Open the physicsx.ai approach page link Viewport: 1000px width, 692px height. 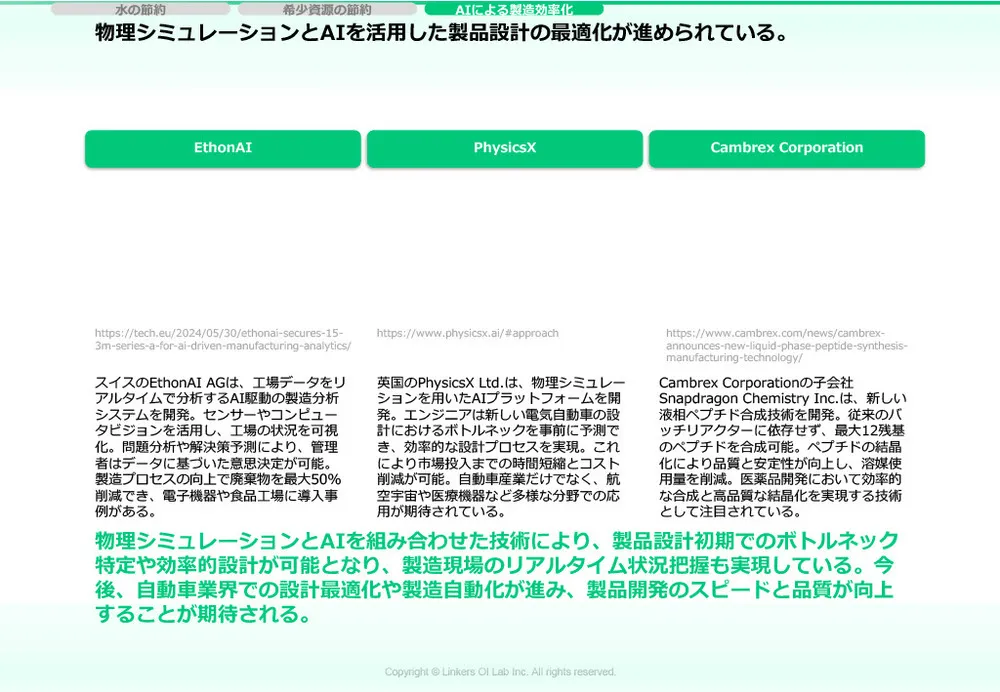click(x=467, y=333)
